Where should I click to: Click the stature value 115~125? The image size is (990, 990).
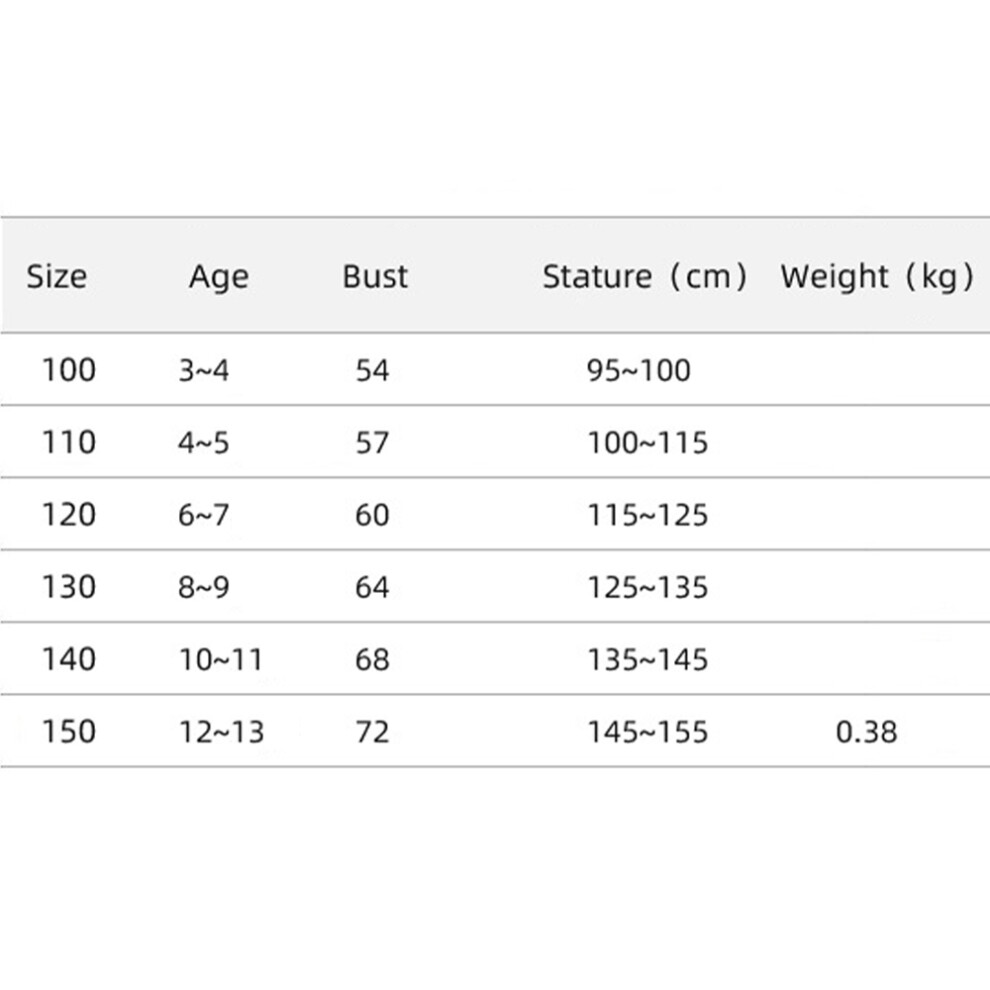coord(648,515)
